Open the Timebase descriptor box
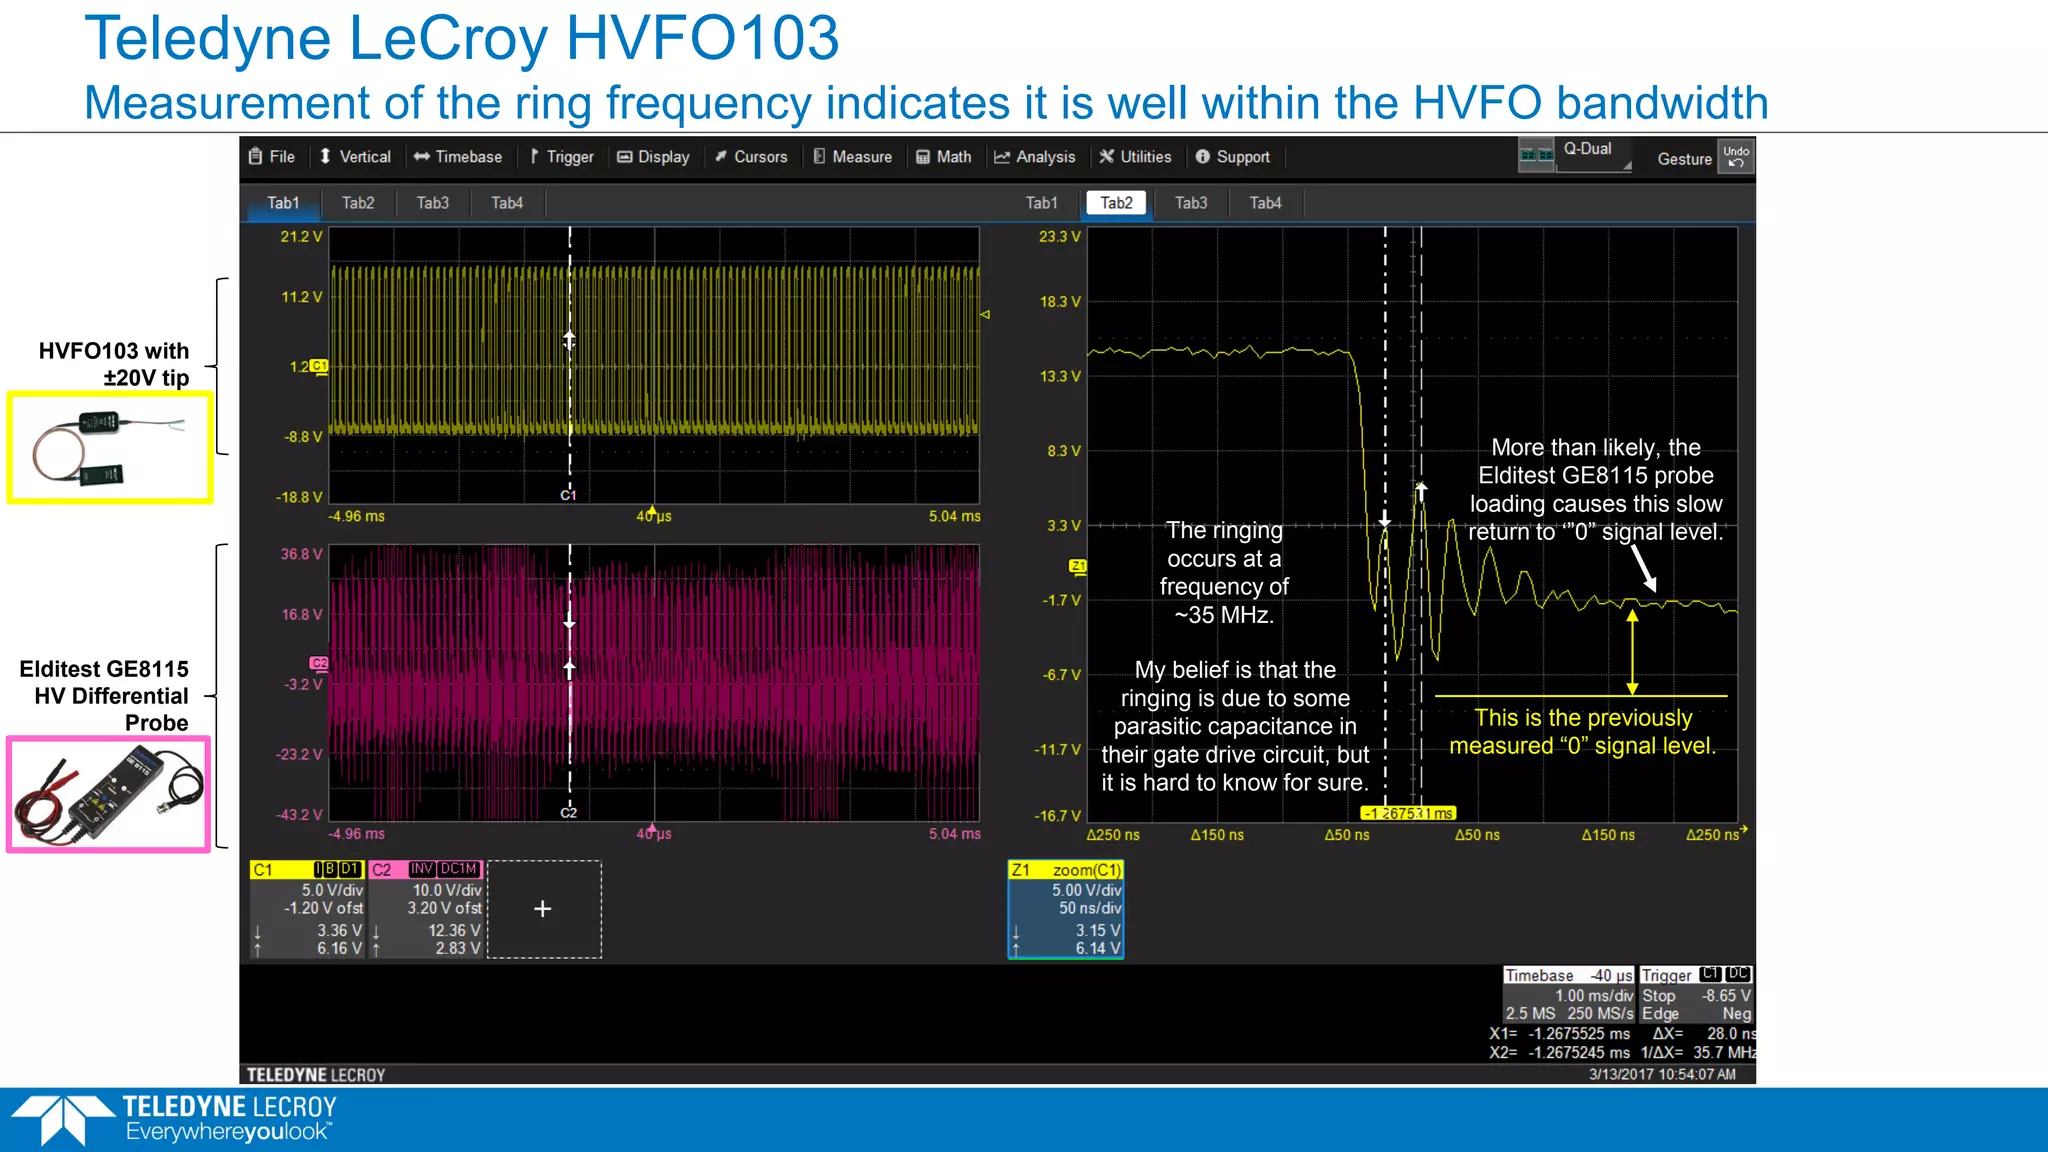The image size is (2048, 1152). click(x=1569, y=994)
